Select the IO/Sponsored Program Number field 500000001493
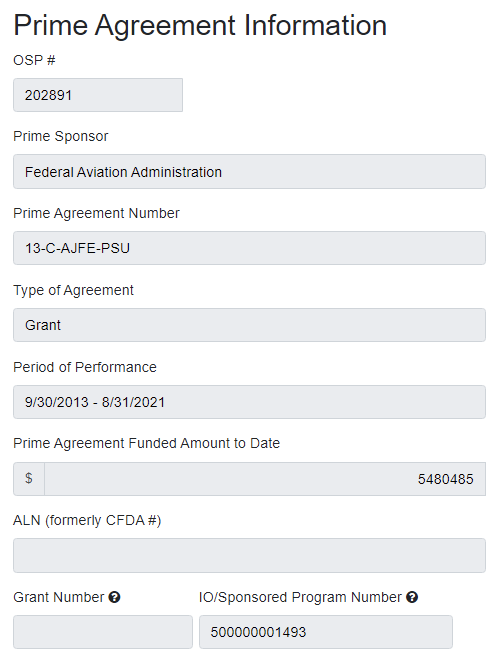This screenshot has height=661, width=500. [326, 632]
